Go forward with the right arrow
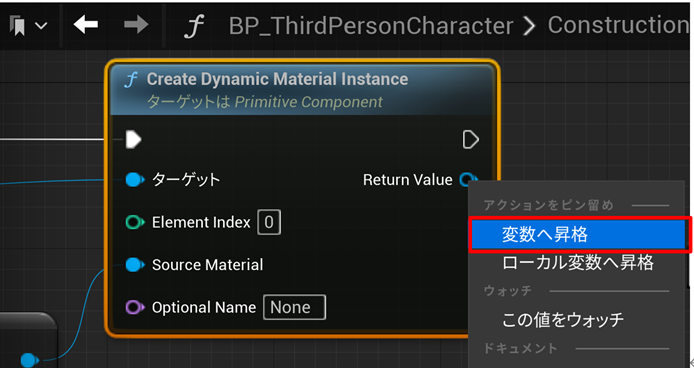694x368 pixels. pos(136,25)
